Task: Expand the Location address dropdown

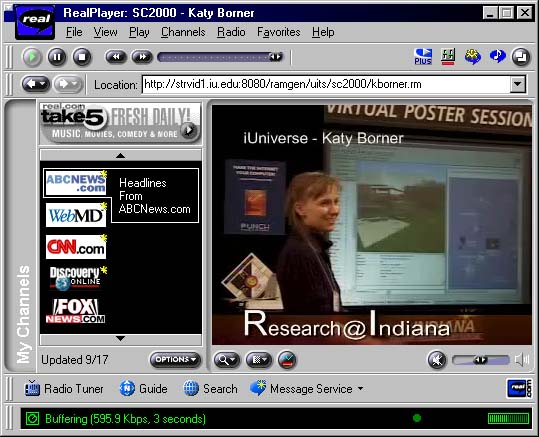Action: click(518, 84)
